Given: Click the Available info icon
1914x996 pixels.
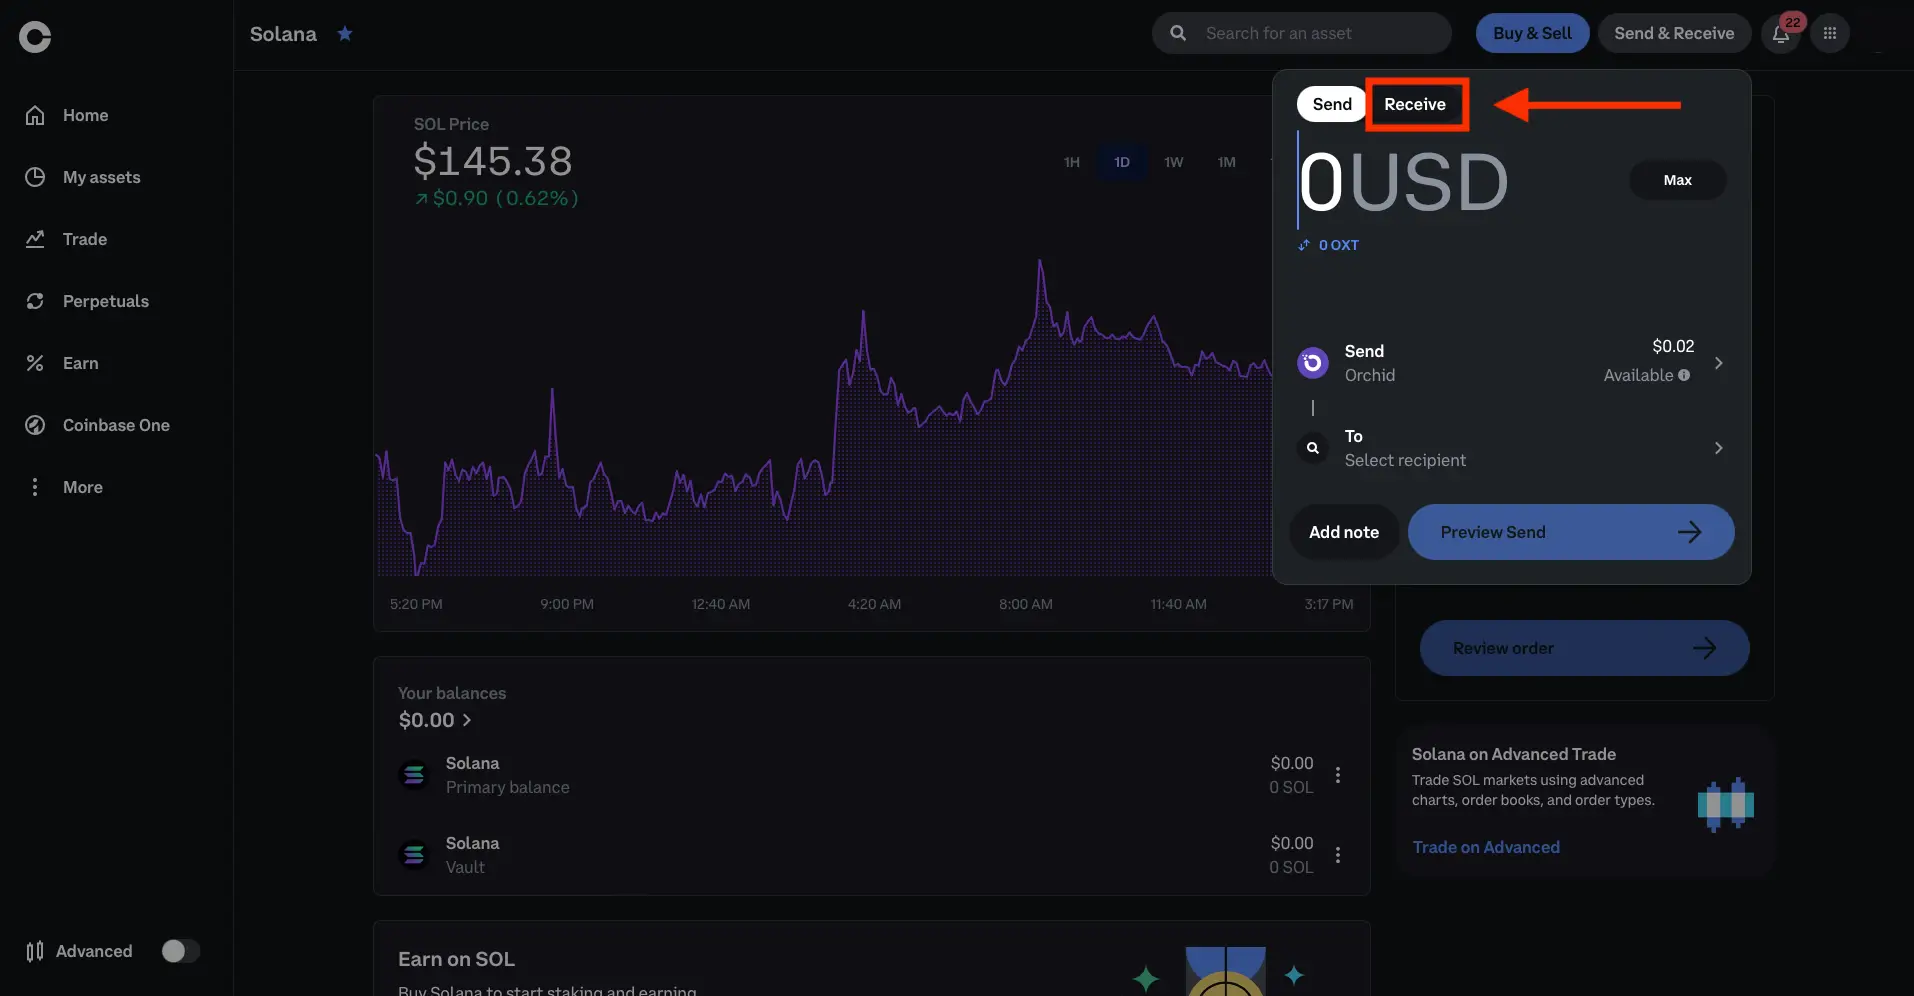Looking at the screenshot, I should pyautogui.click(x=1684, y=375).
